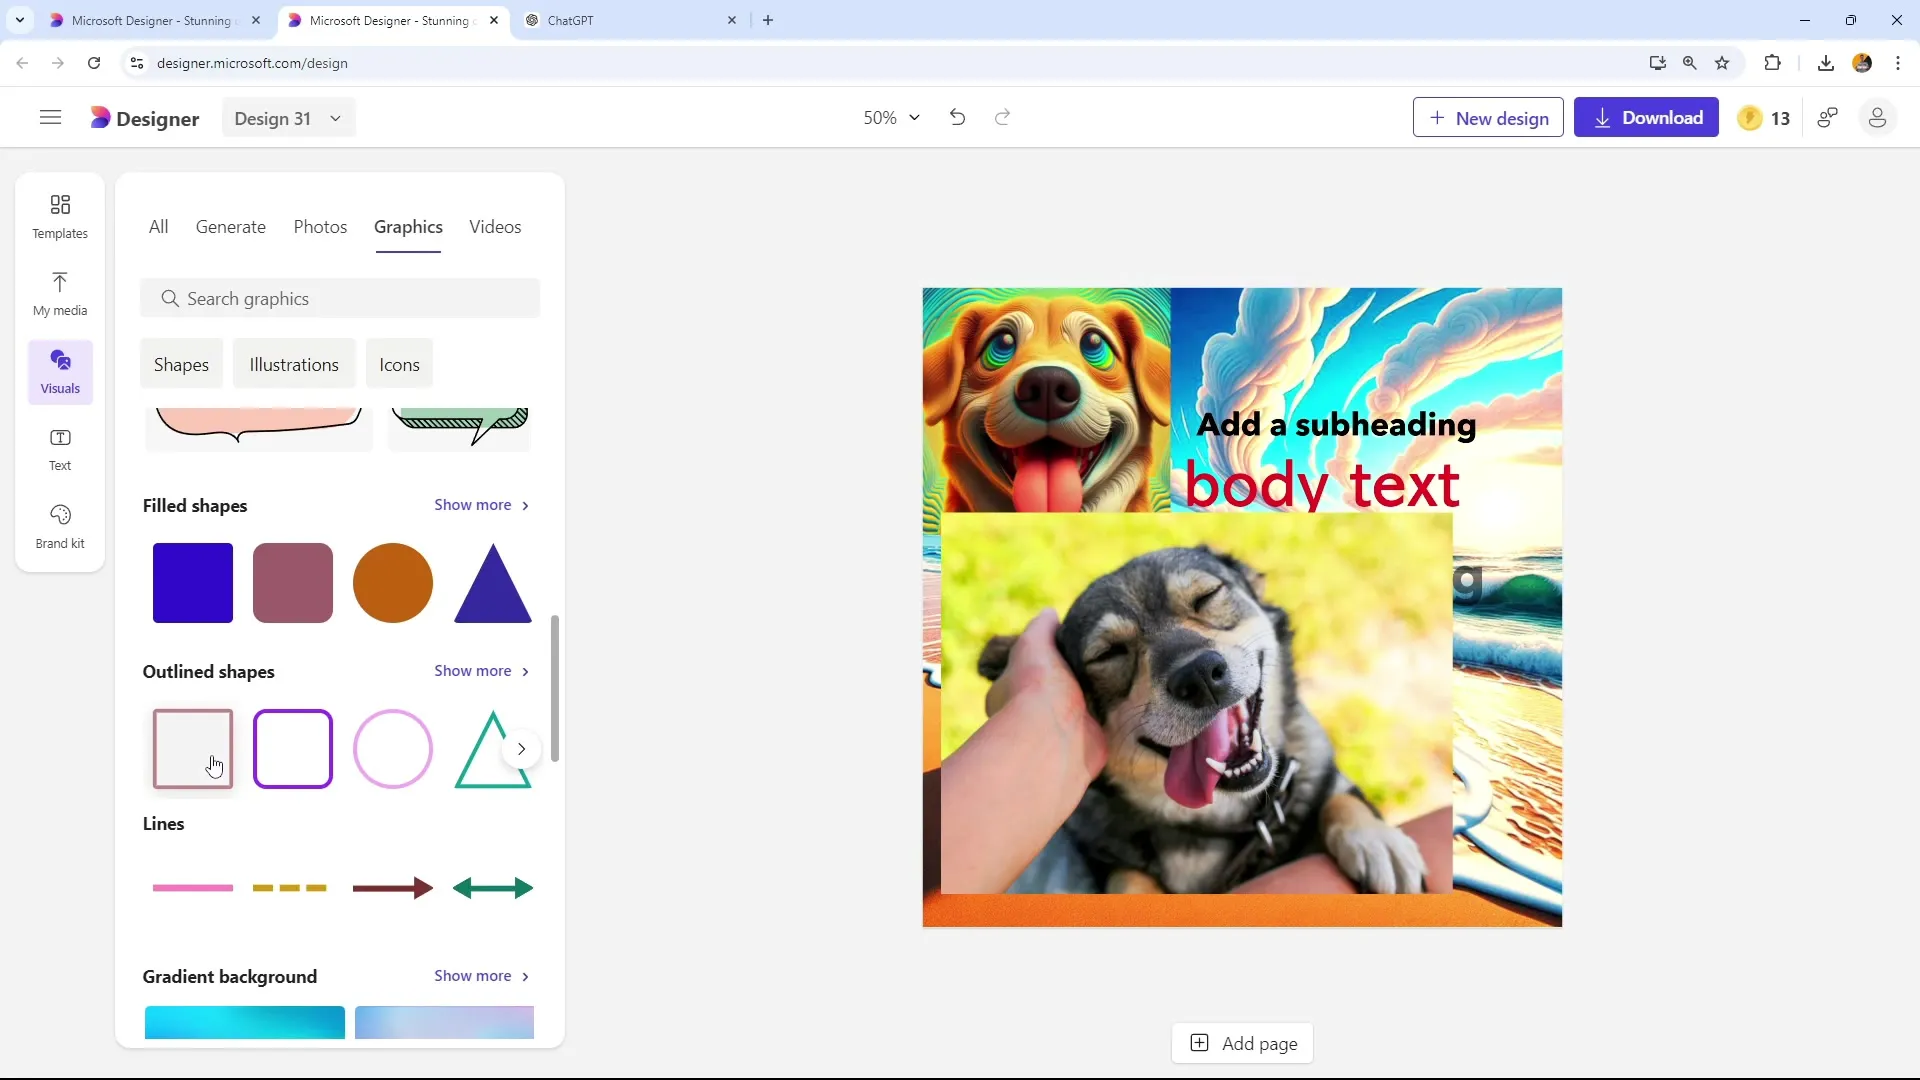This screenshot has height=1080, width=1920.
Task: Open the 50% zoom dropdown
Action: [x=891, y=118]
